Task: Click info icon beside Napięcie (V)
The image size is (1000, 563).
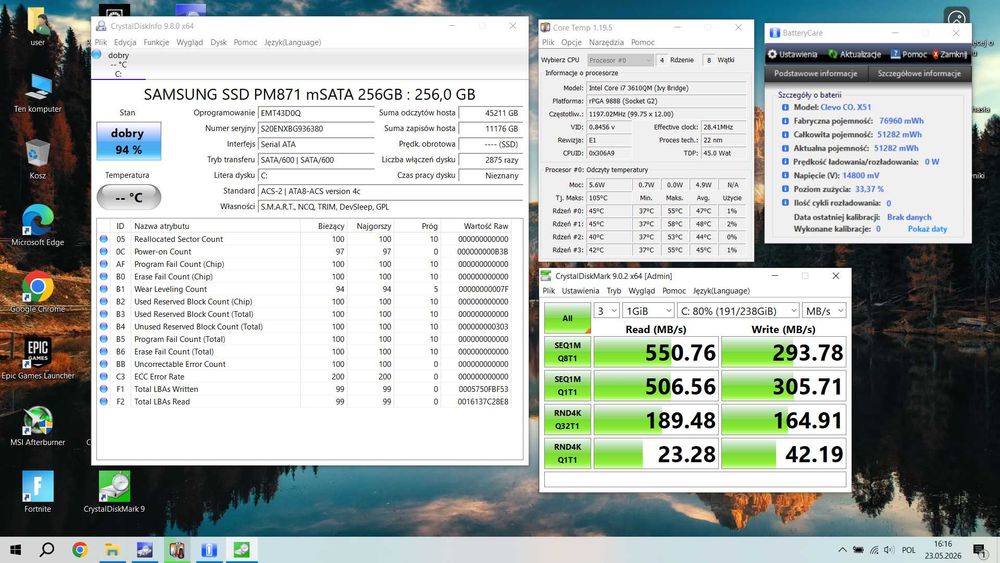Action: (x=785, y=175)
